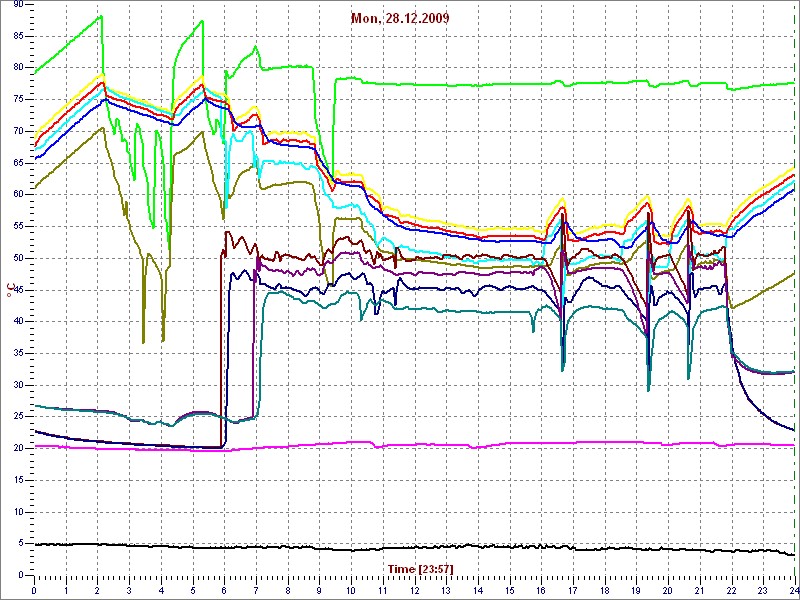Select the '60' temperature axis label
This screenshot has width=800, height=600.
[x=18, y=195]
